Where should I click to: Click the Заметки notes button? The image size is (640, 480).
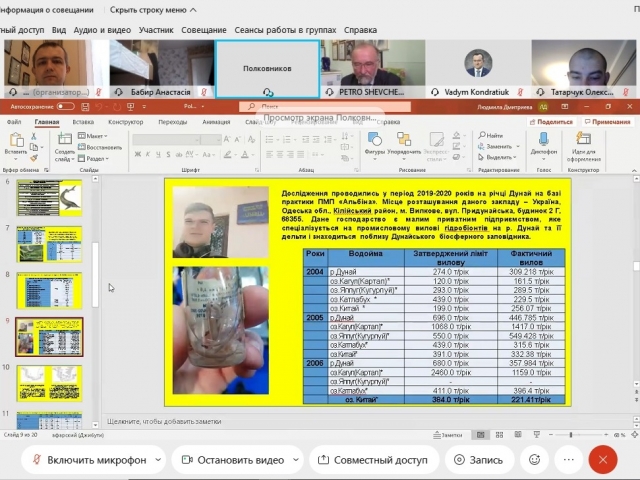(448, 435)
